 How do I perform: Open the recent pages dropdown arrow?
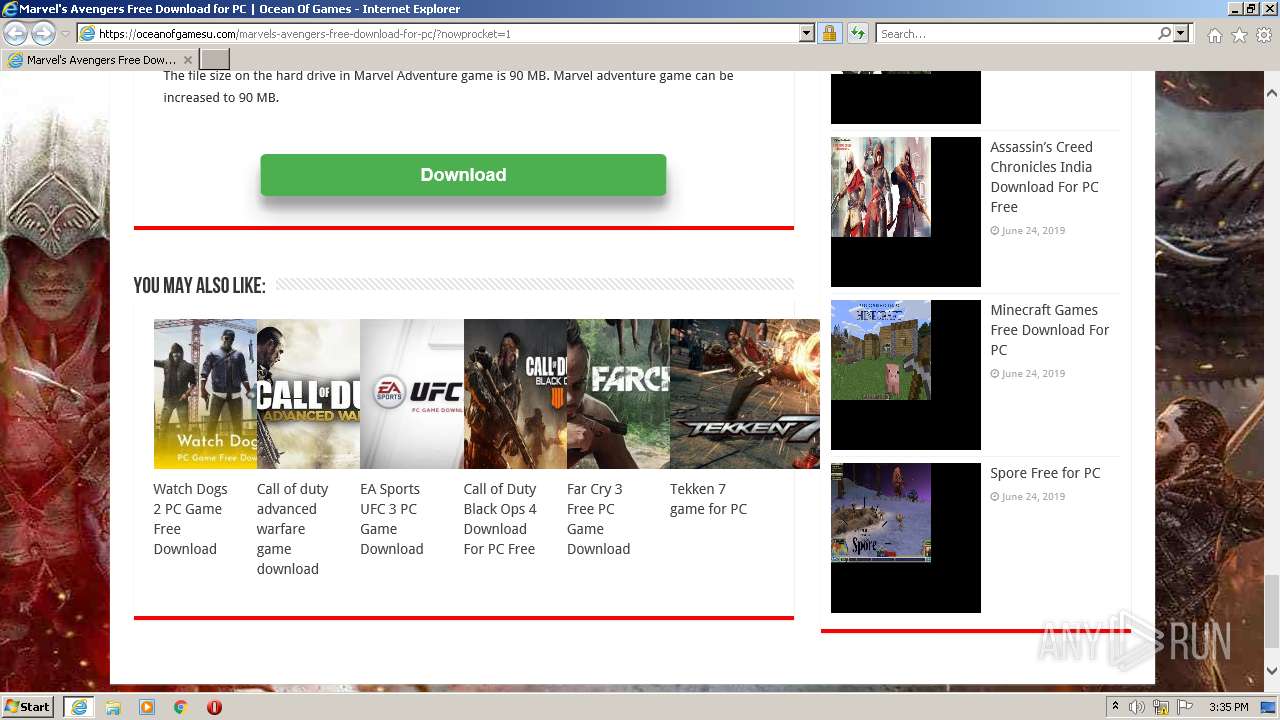click(x=65, y=34)
